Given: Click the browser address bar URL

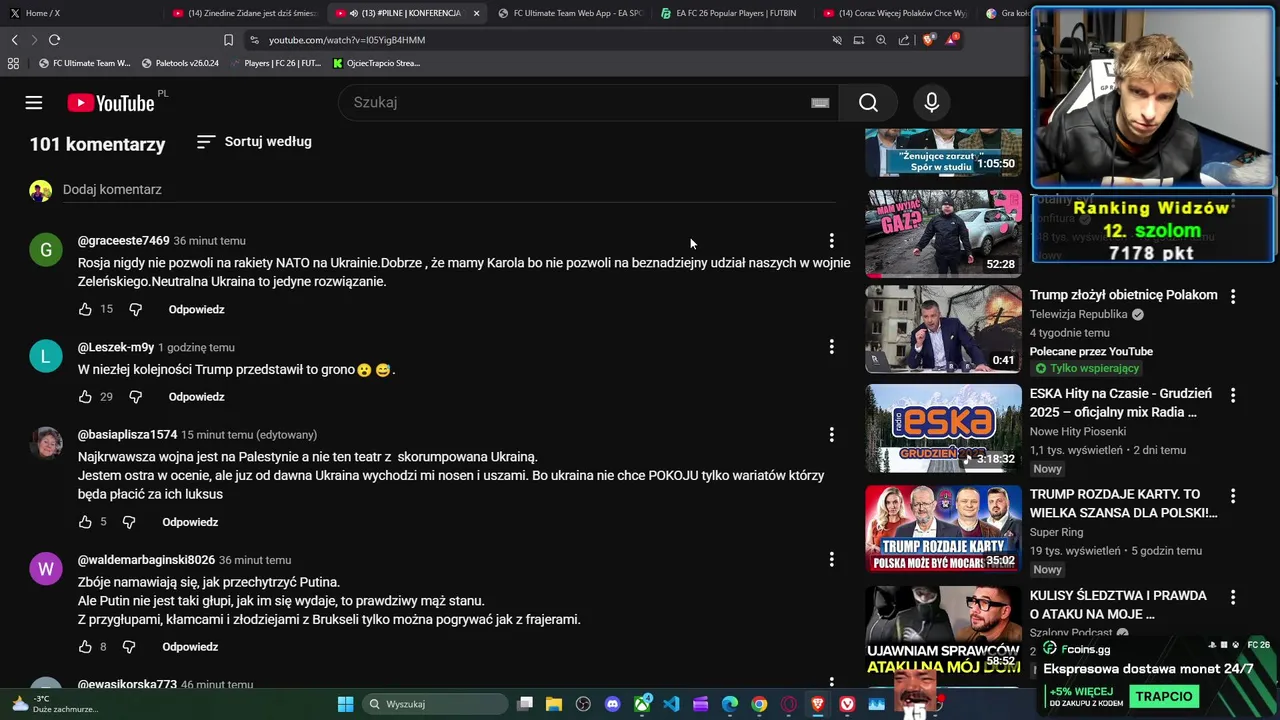Looking at the screenshot, I should tap(347, 40).
